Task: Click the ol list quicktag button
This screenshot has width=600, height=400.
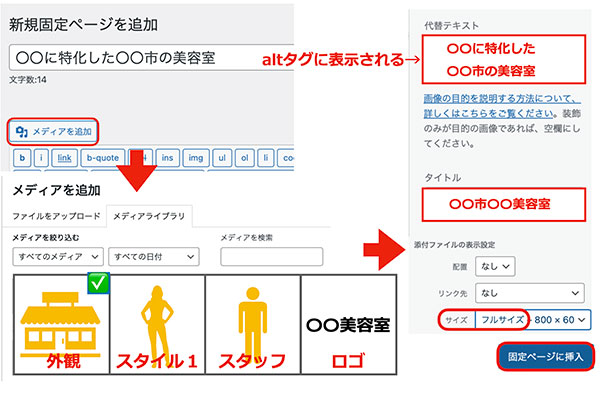Action: (x=247, y=158)
